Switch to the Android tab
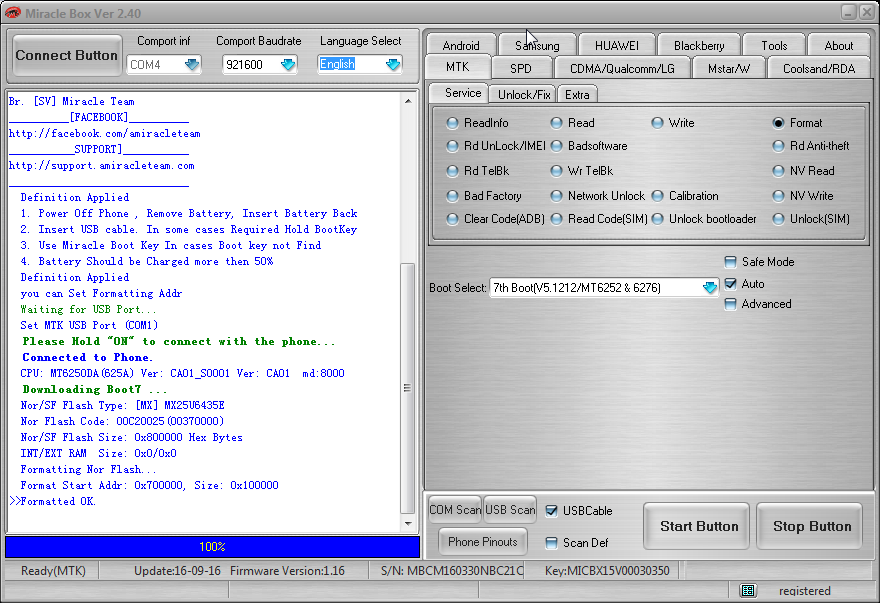The height and width of the screenshot is (603, 880). coord(461,45)
